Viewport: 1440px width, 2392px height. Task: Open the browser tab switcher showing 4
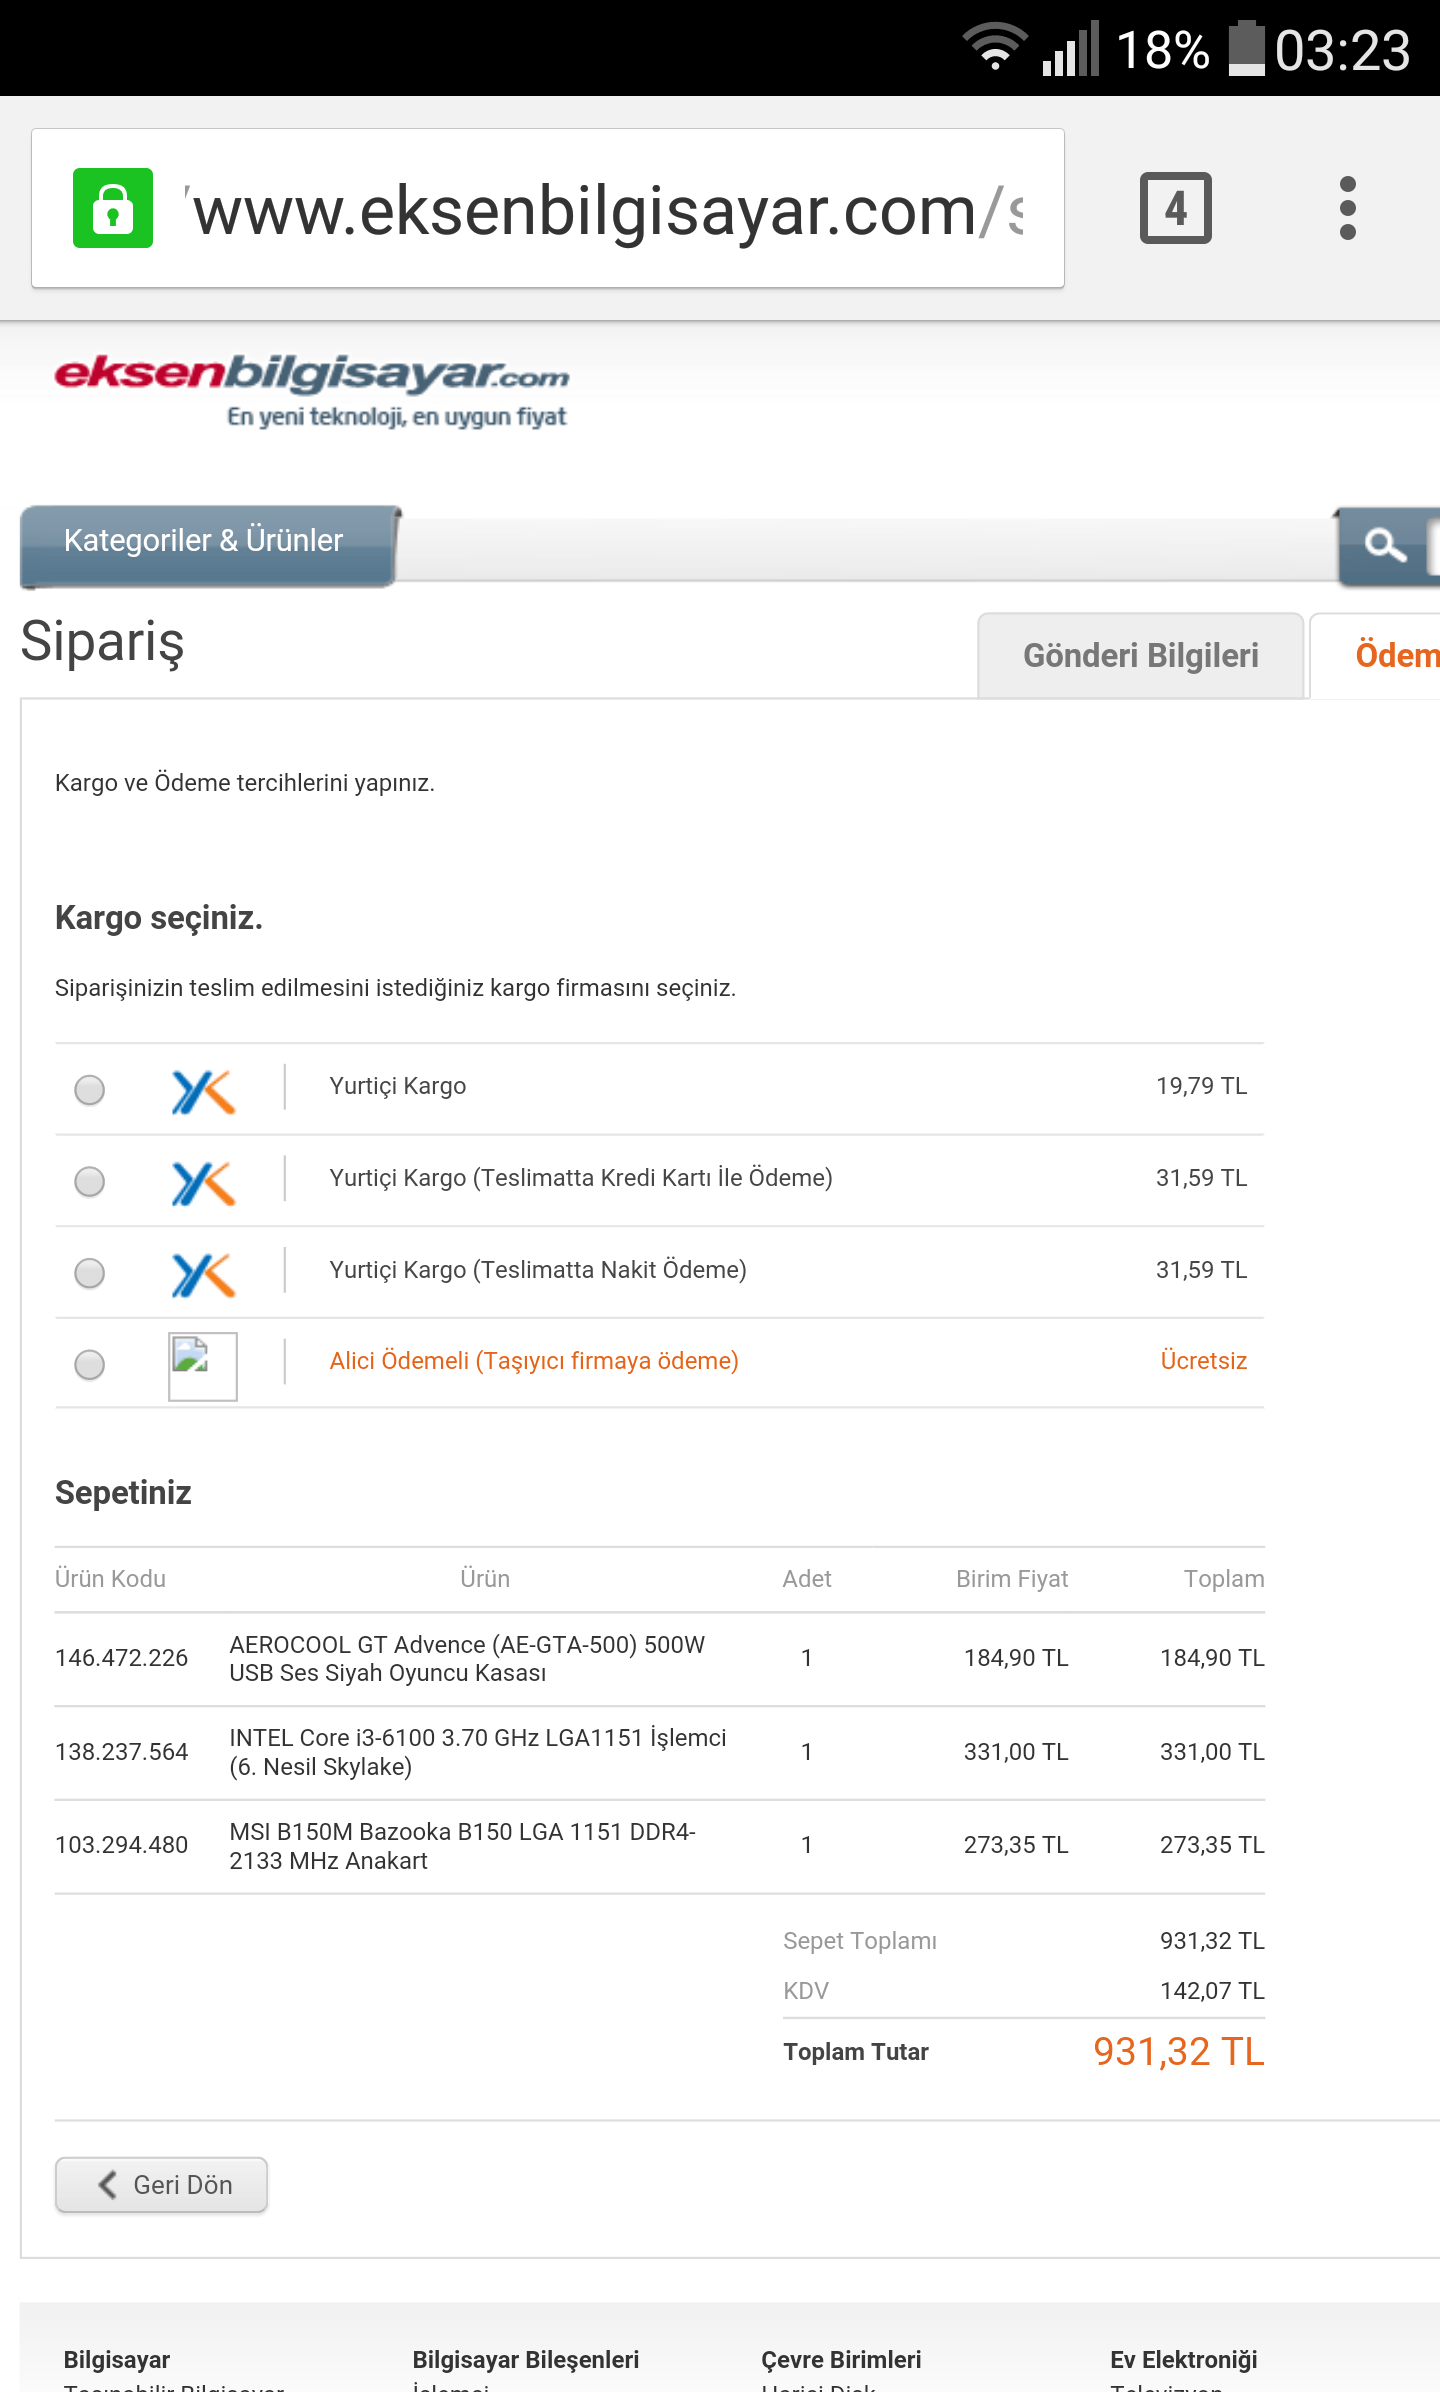tap(1175, 208)
